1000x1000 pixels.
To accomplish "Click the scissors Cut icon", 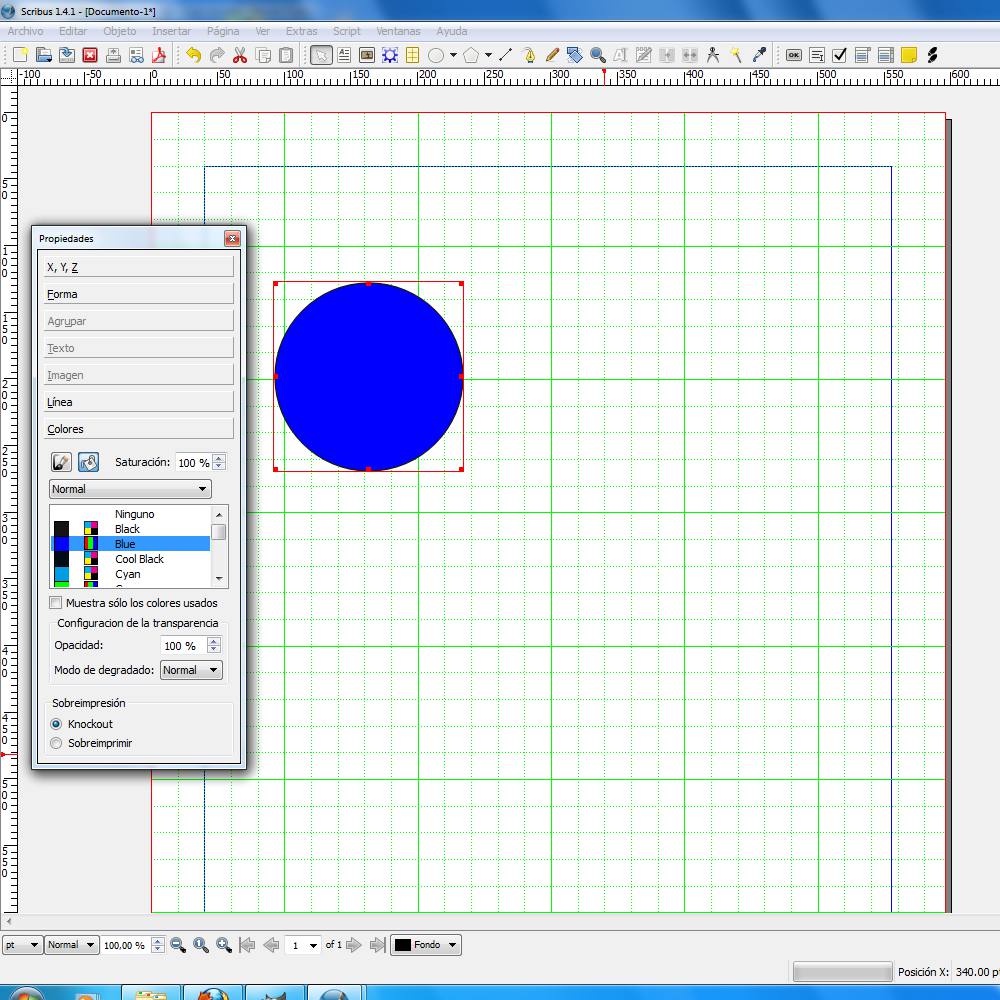I will pos(240,55).
